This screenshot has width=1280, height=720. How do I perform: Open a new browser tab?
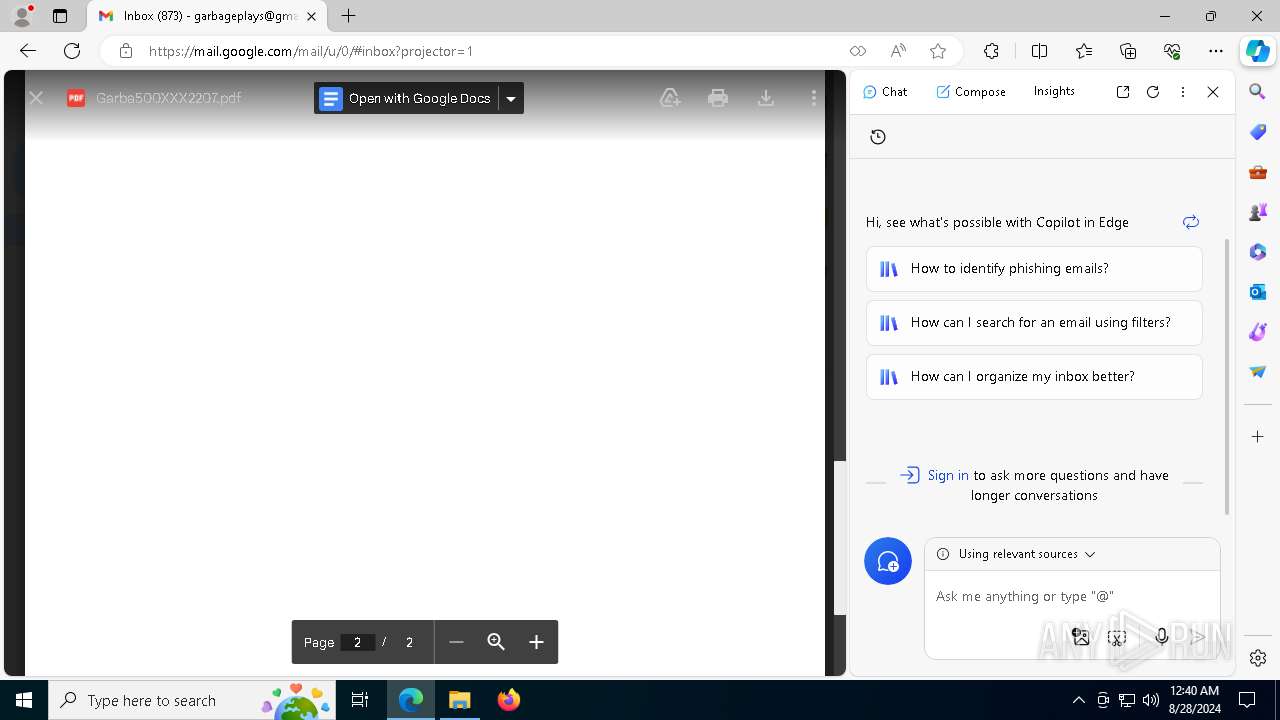click(348, 16)
